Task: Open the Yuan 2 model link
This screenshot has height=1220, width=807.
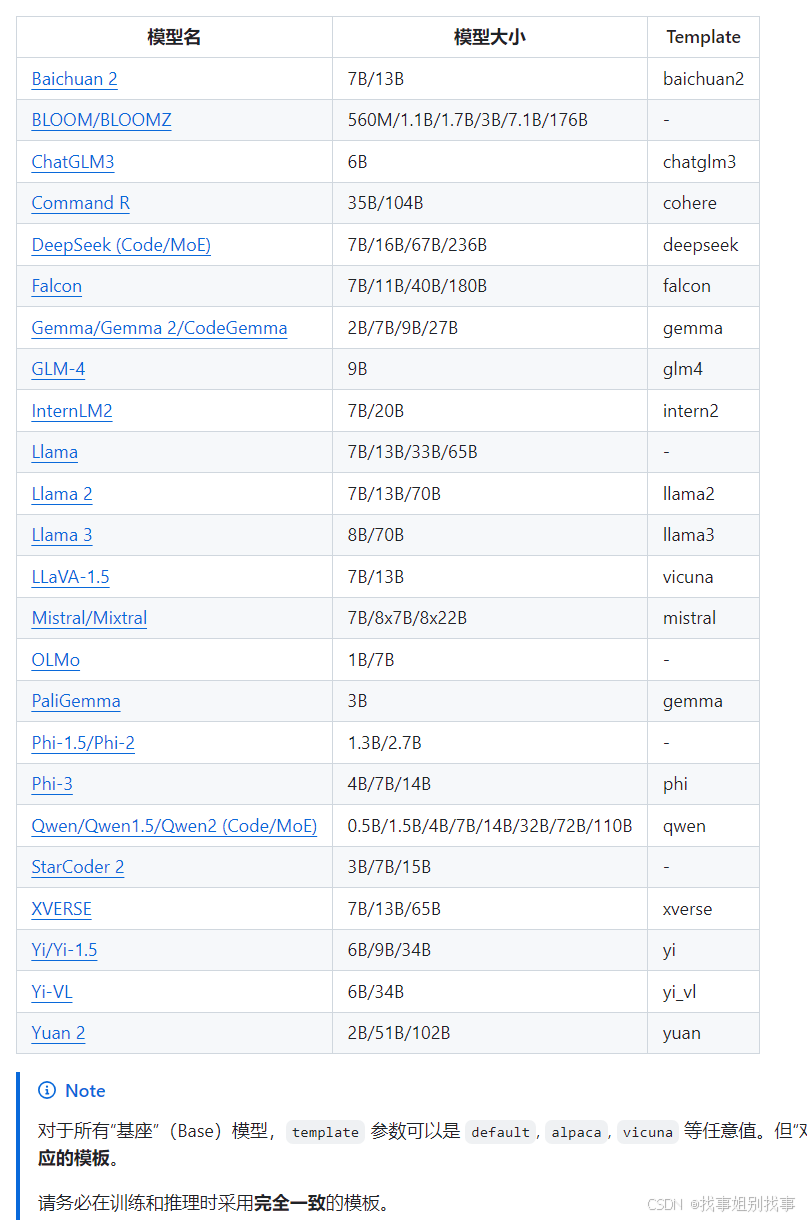Action: pos(58,1033)
